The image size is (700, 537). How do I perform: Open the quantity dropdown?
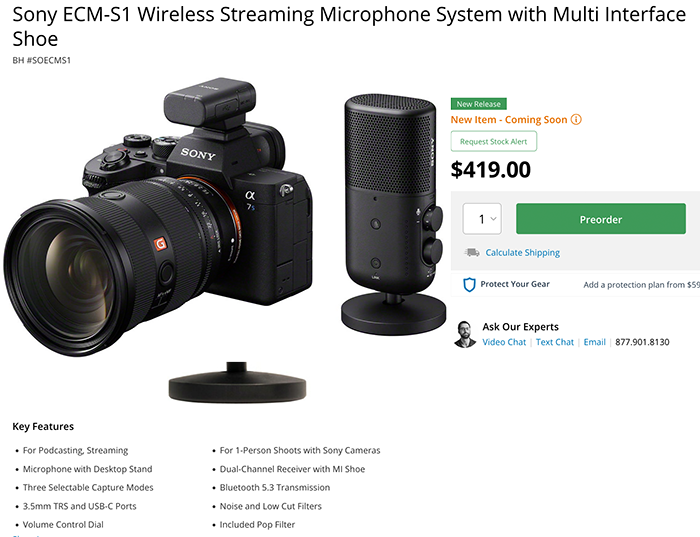482,219
